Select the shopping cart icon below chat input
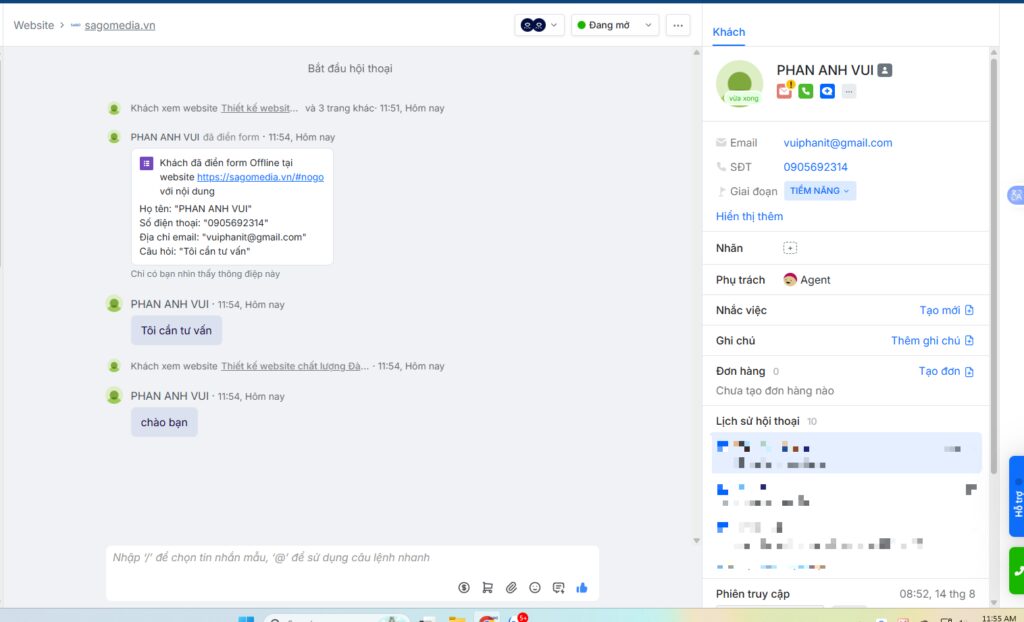The image size is (1024, 622). (487, 588)
